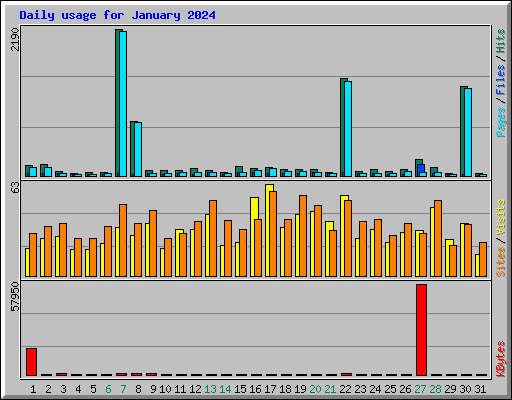Click day label 10 on the axis
The height and width of the screenshot is (400, 512).
point(165,389)
